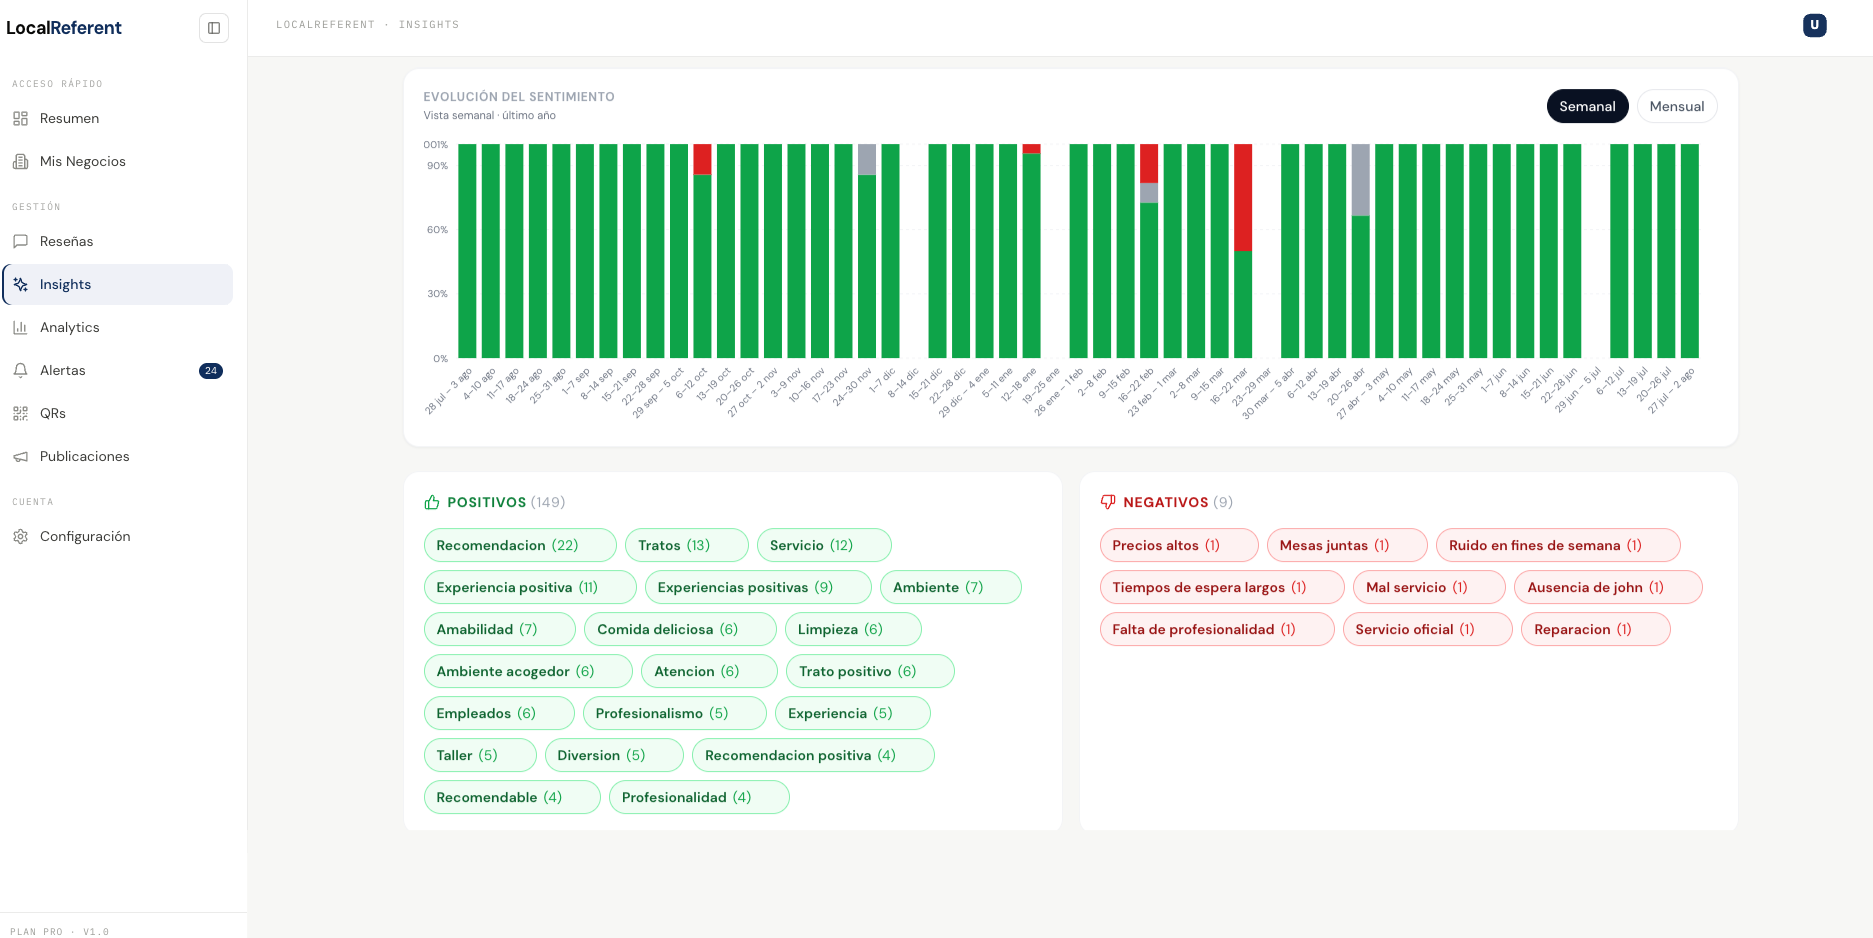Choose the Diversion (5) chip

(614, 755)
